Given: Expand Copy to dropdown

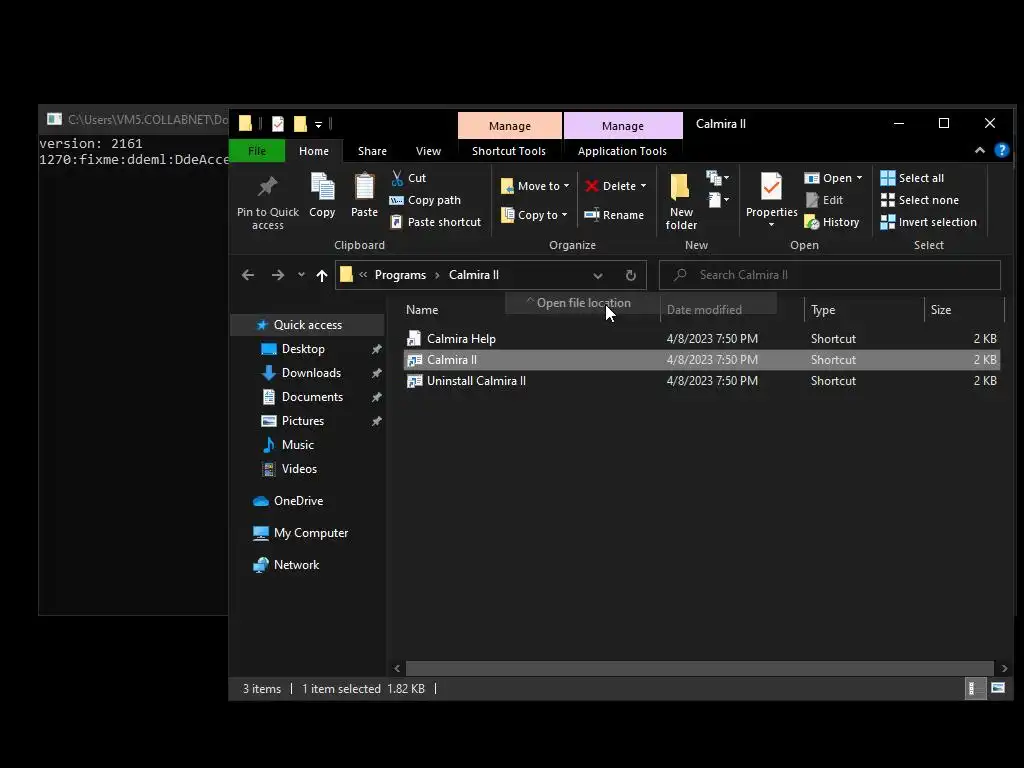Looking at the screenshot, I should pos(564,215).
